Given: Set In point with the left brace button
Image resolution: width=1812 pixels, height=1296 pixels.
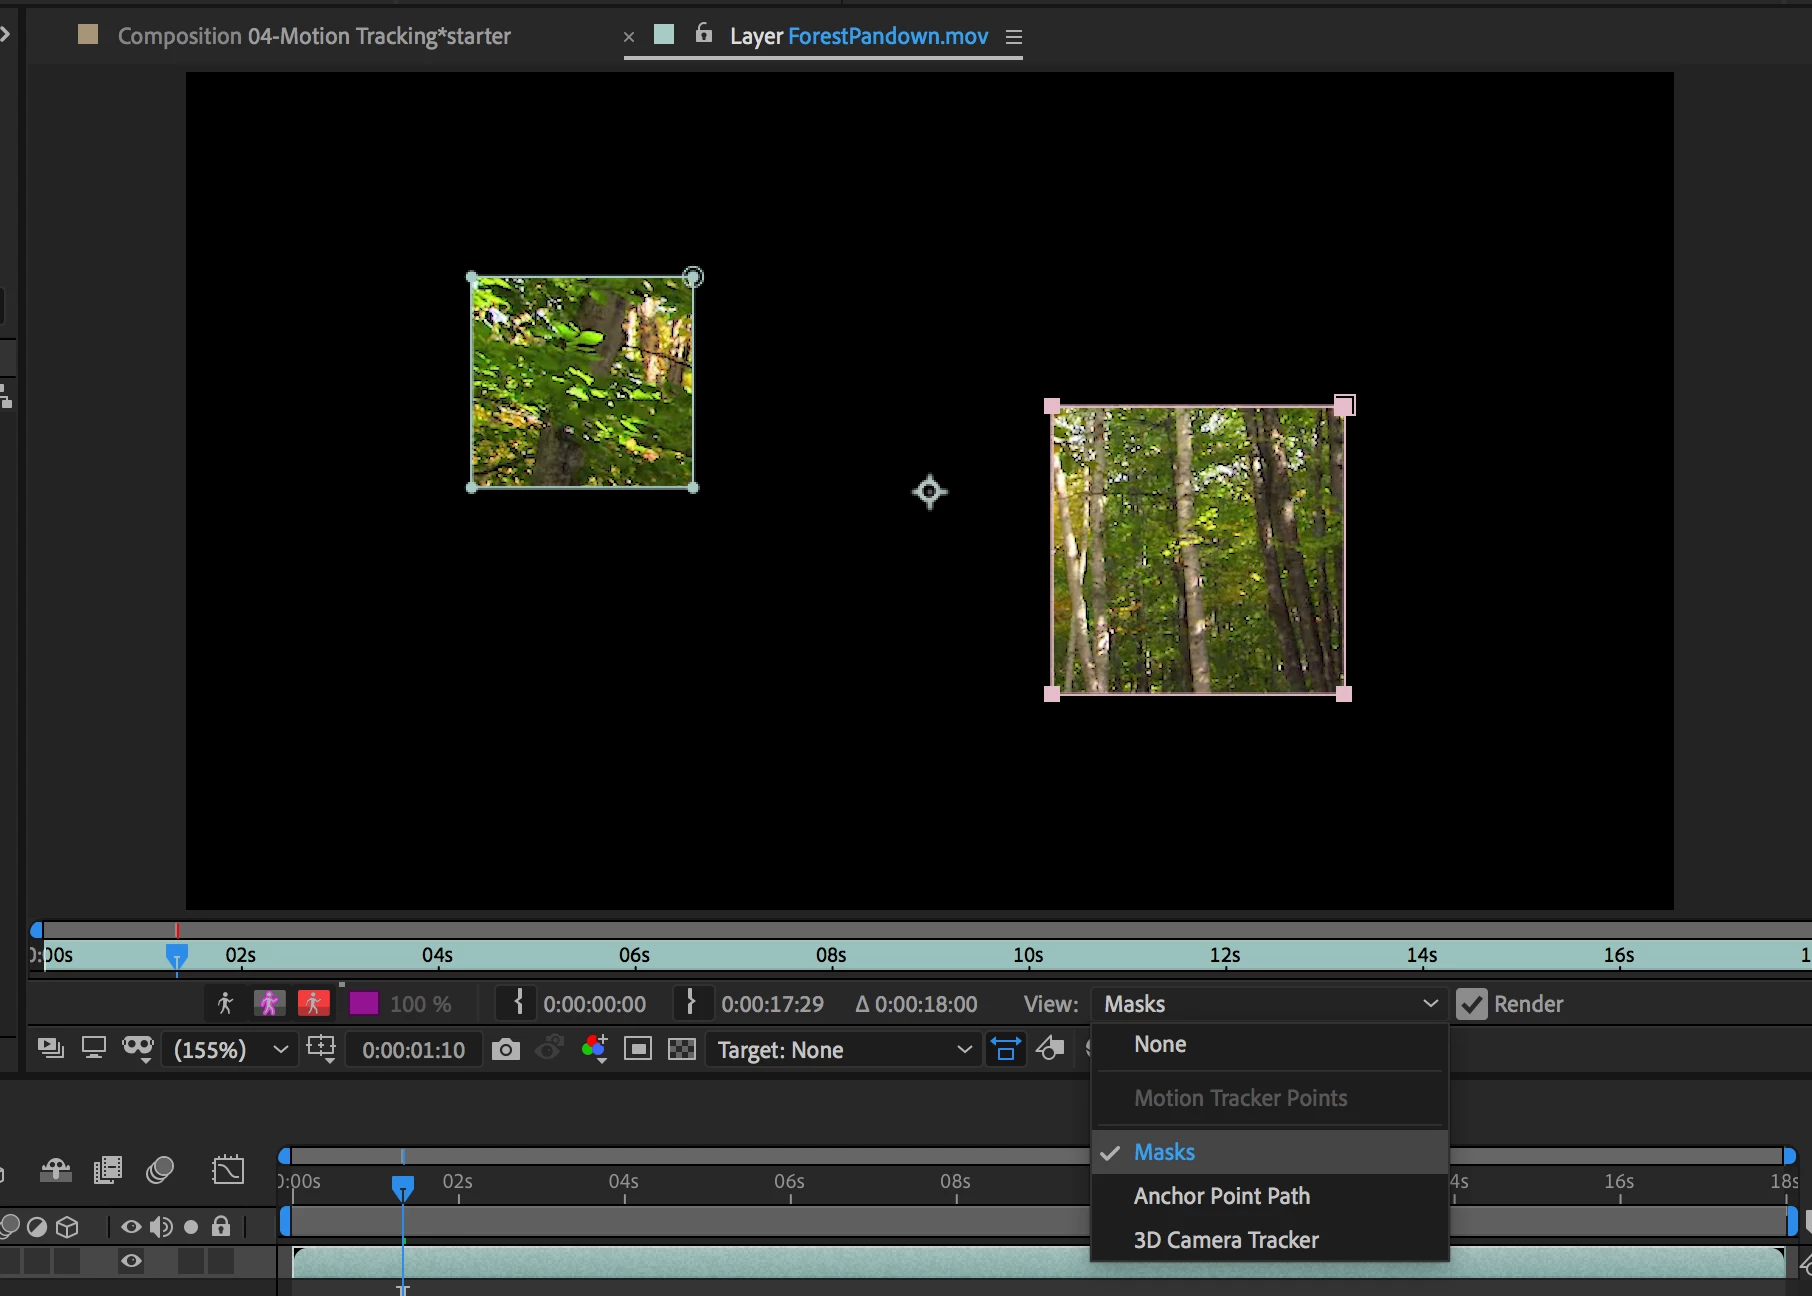Looking at the screenshot, I should pos(517,1003).
